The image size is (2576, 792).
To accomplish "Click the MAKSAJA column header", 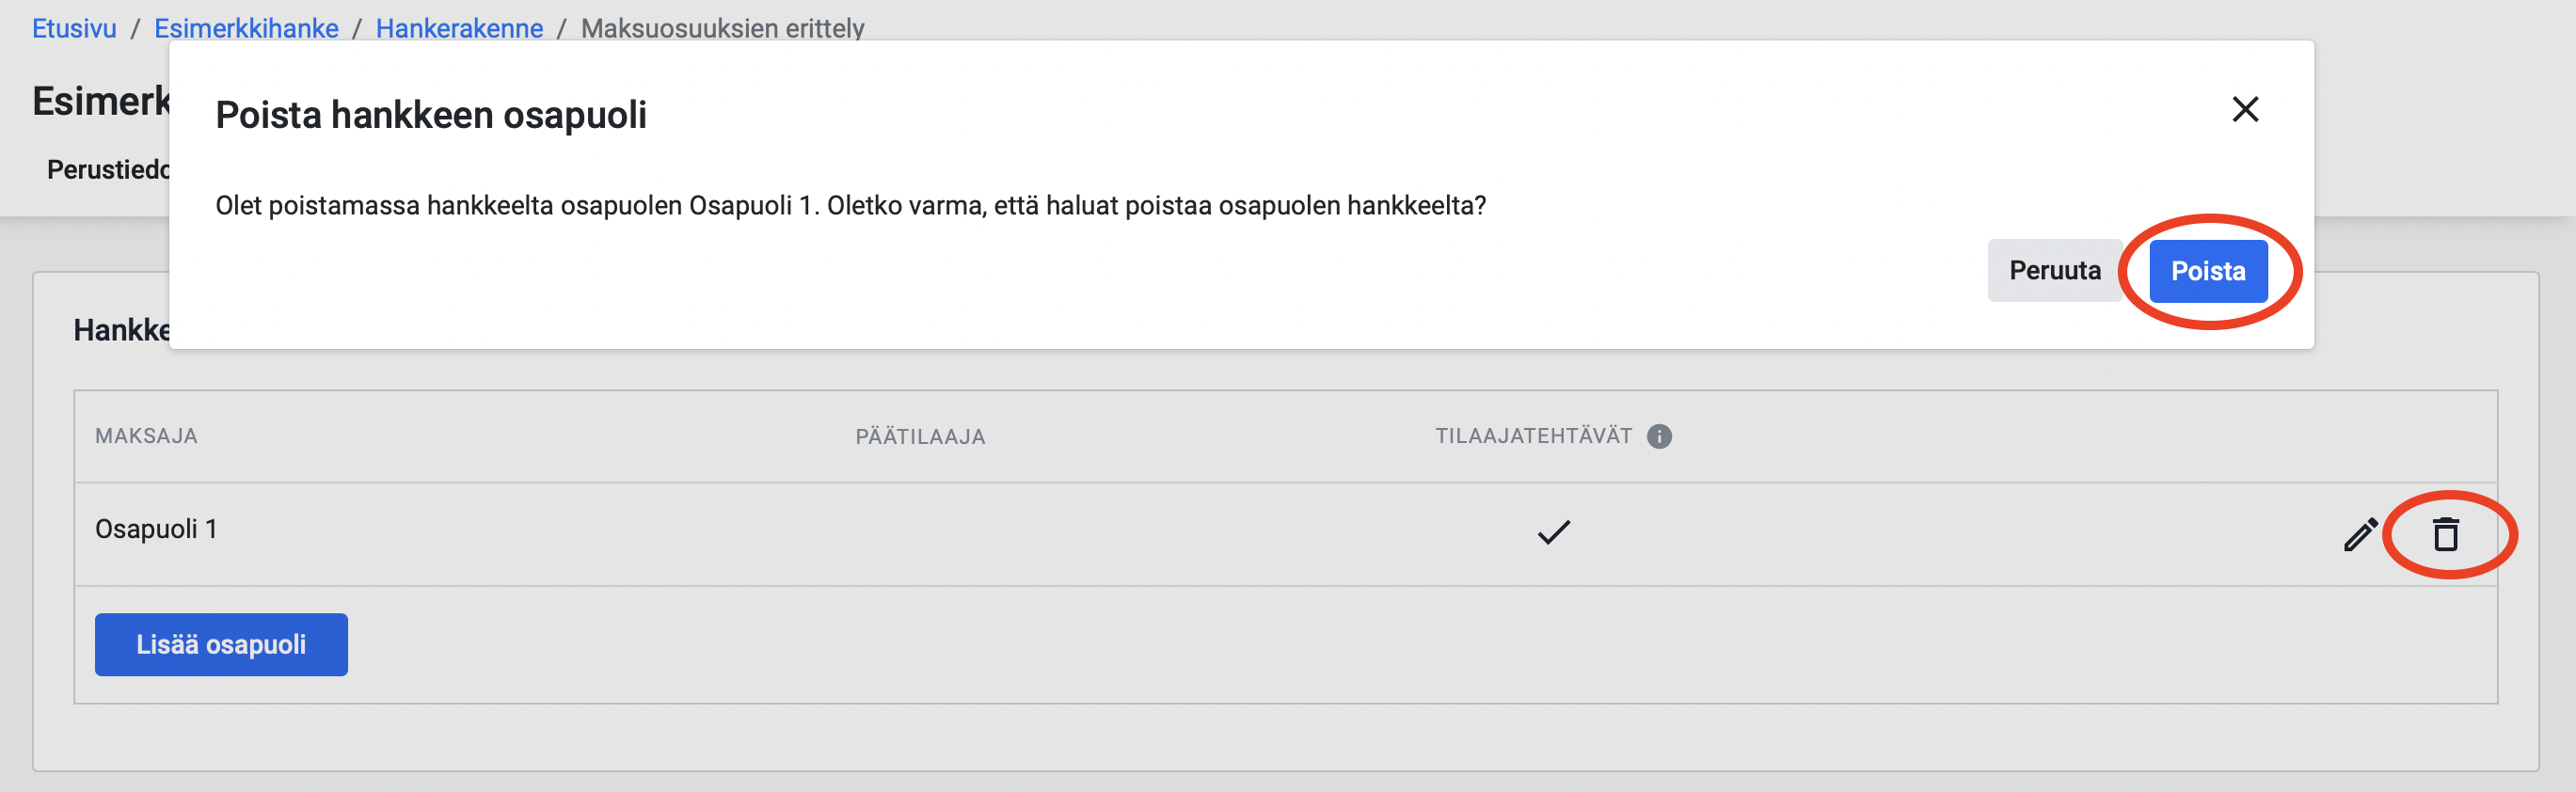I will [x=146, y=436].
